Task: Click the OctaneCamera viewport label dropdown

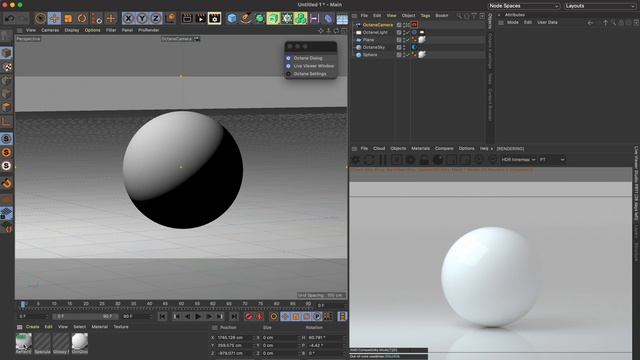Action: click(180, 39)
